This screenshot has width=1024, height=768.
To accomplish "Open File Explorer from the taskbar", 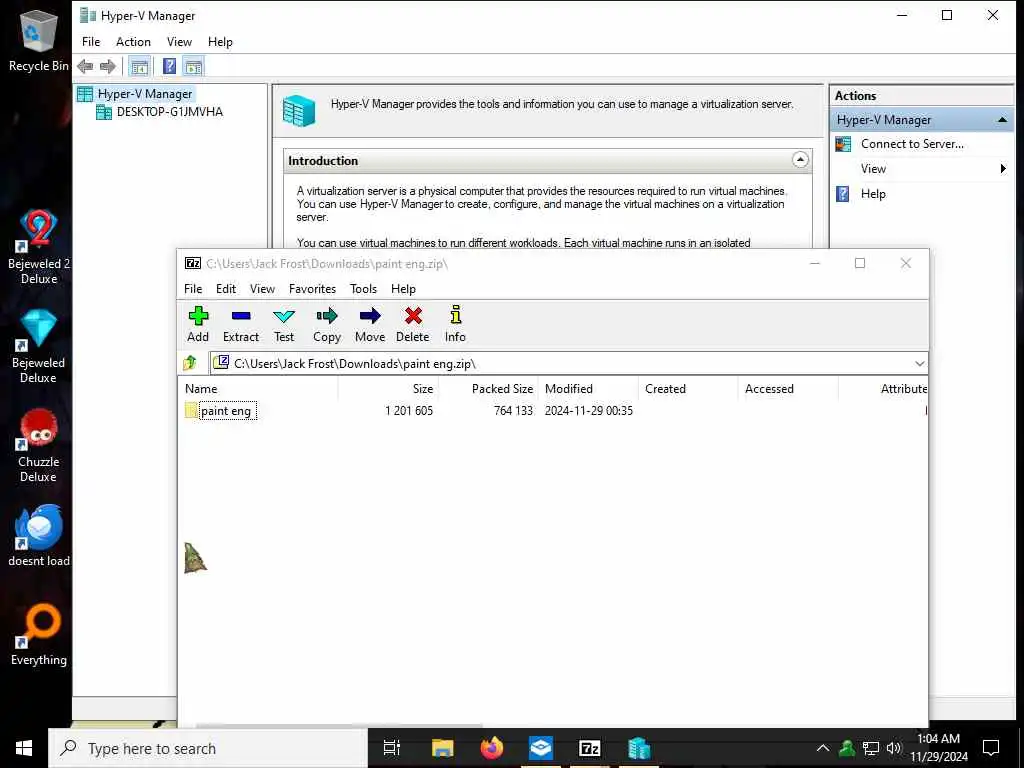I will point(442,748).
